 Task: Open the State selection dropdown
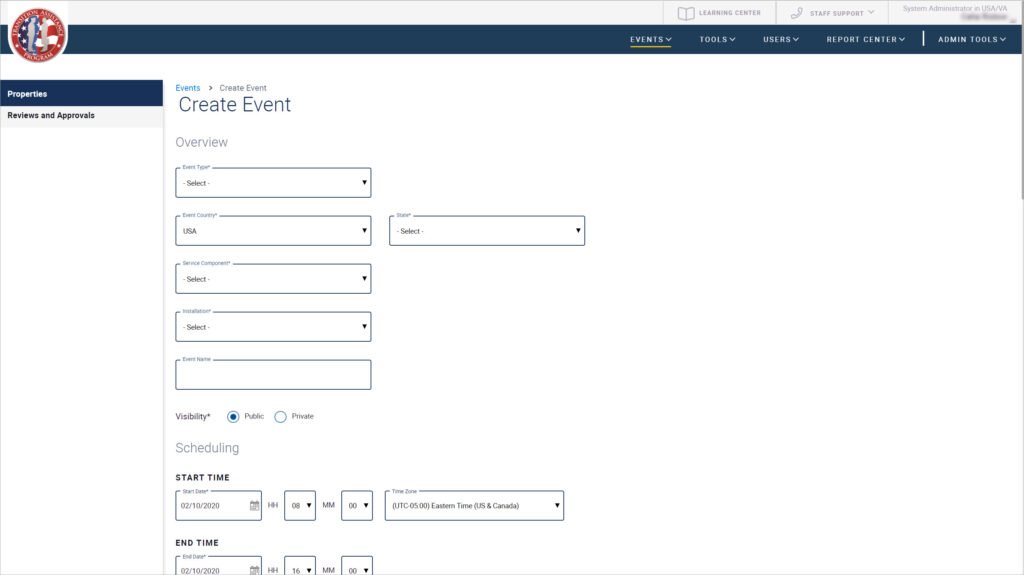coord(486,231)
